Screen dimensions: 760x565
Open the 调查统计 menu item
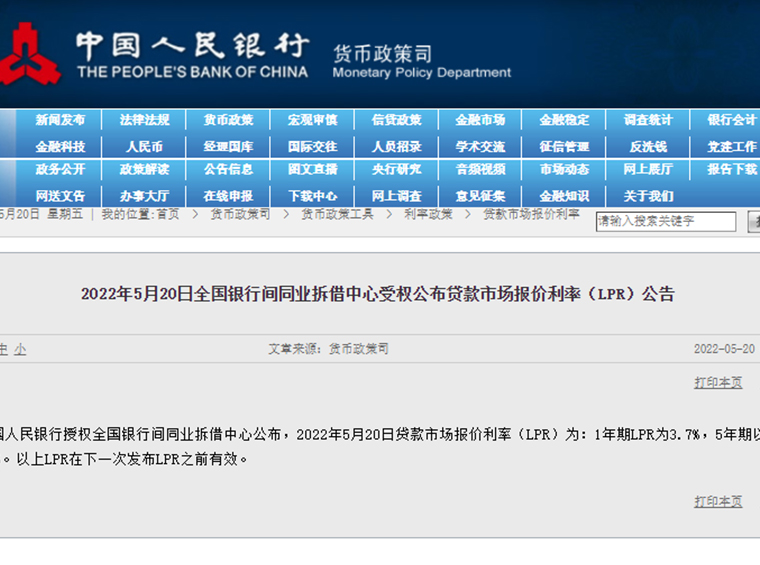click(649, 120)
